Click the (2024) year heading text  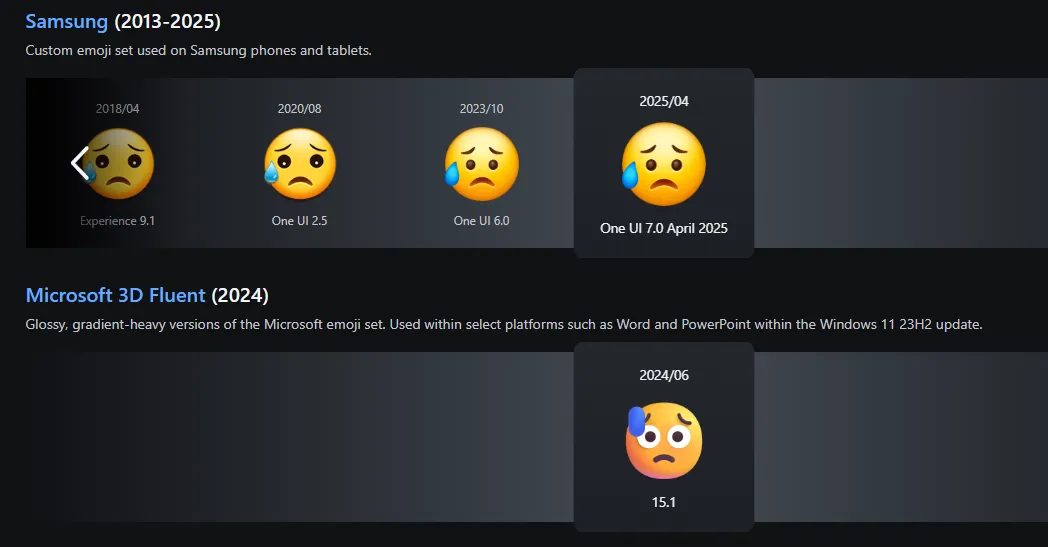tap(240, 295)
